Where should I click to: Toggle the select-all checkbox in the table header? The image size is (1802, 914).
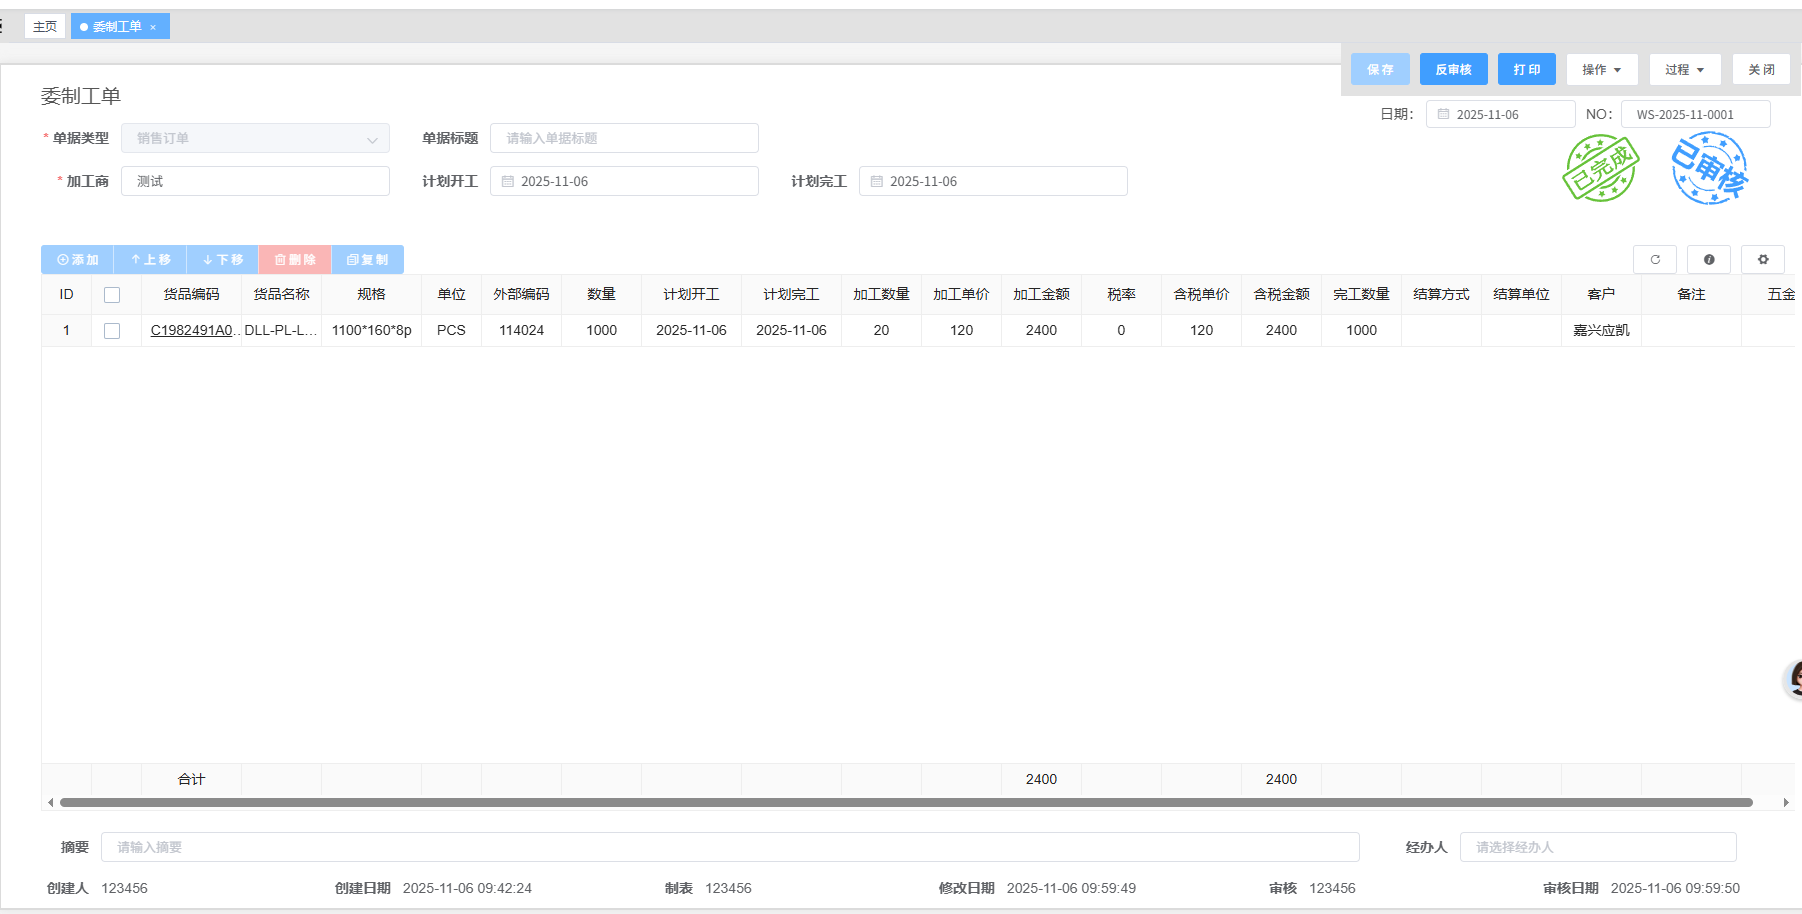coord(112,295)
